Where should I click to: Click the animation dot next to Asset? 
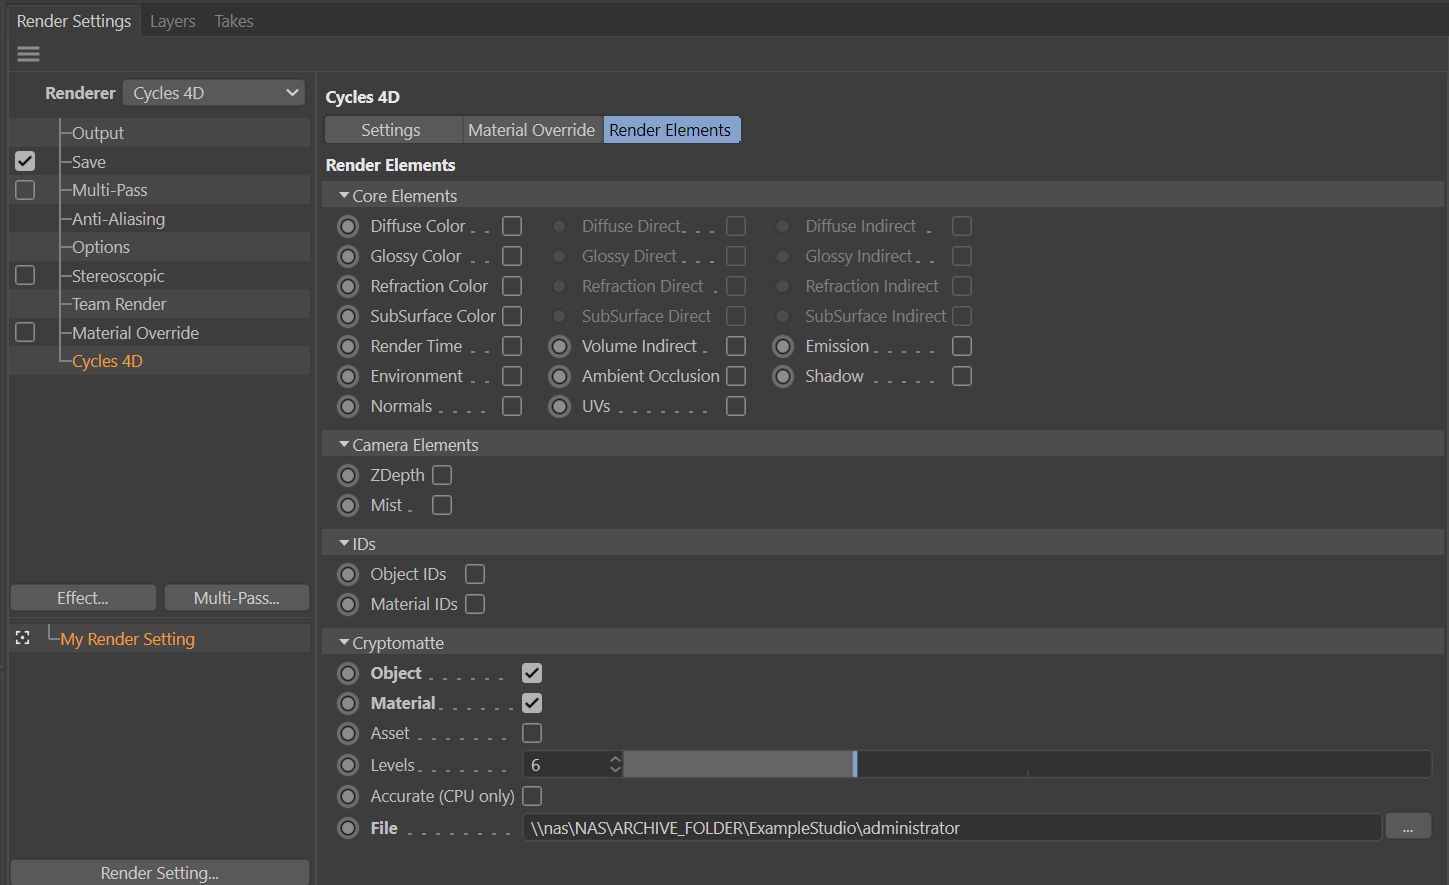click(x=348, y=733)
